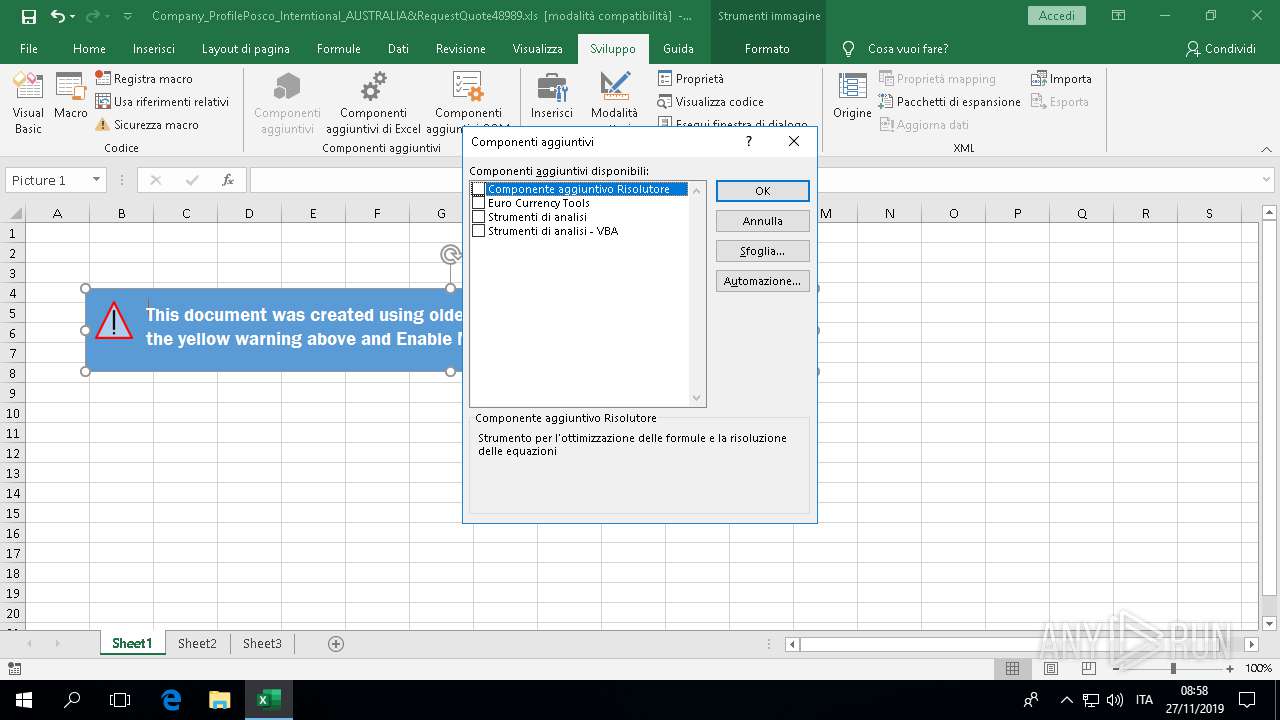This screenshot has width=1280, height=720.
Task: Switch to Page Layout view
Action: [x=1050, y=668]
